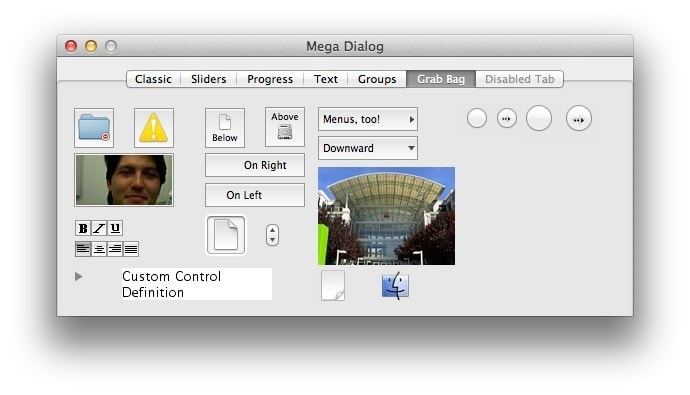
Task: Switch to the Progress tab
Action: 270,79
